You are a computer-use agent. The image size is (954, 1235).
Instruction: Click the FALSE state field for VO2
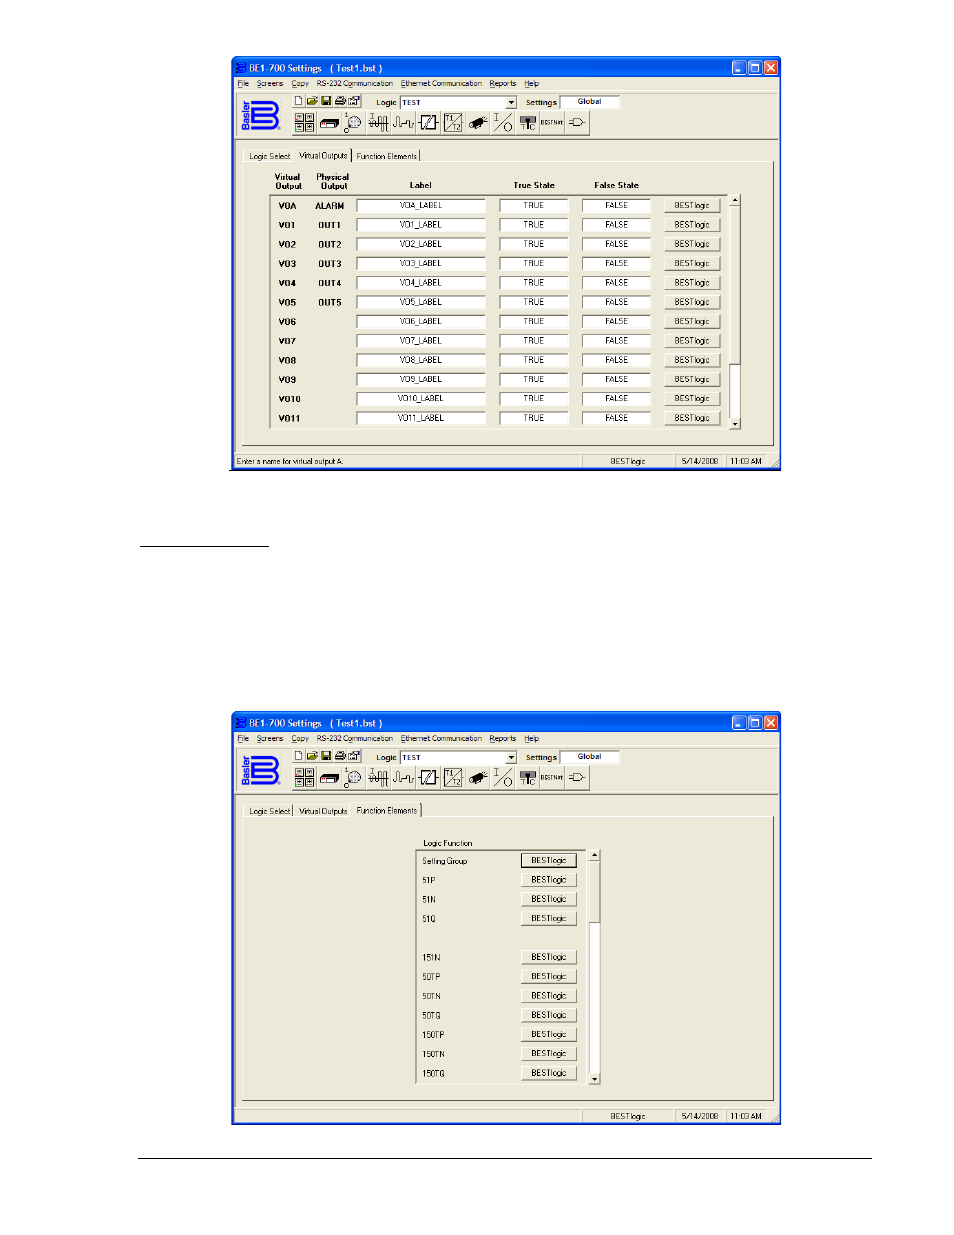[616, 244]
